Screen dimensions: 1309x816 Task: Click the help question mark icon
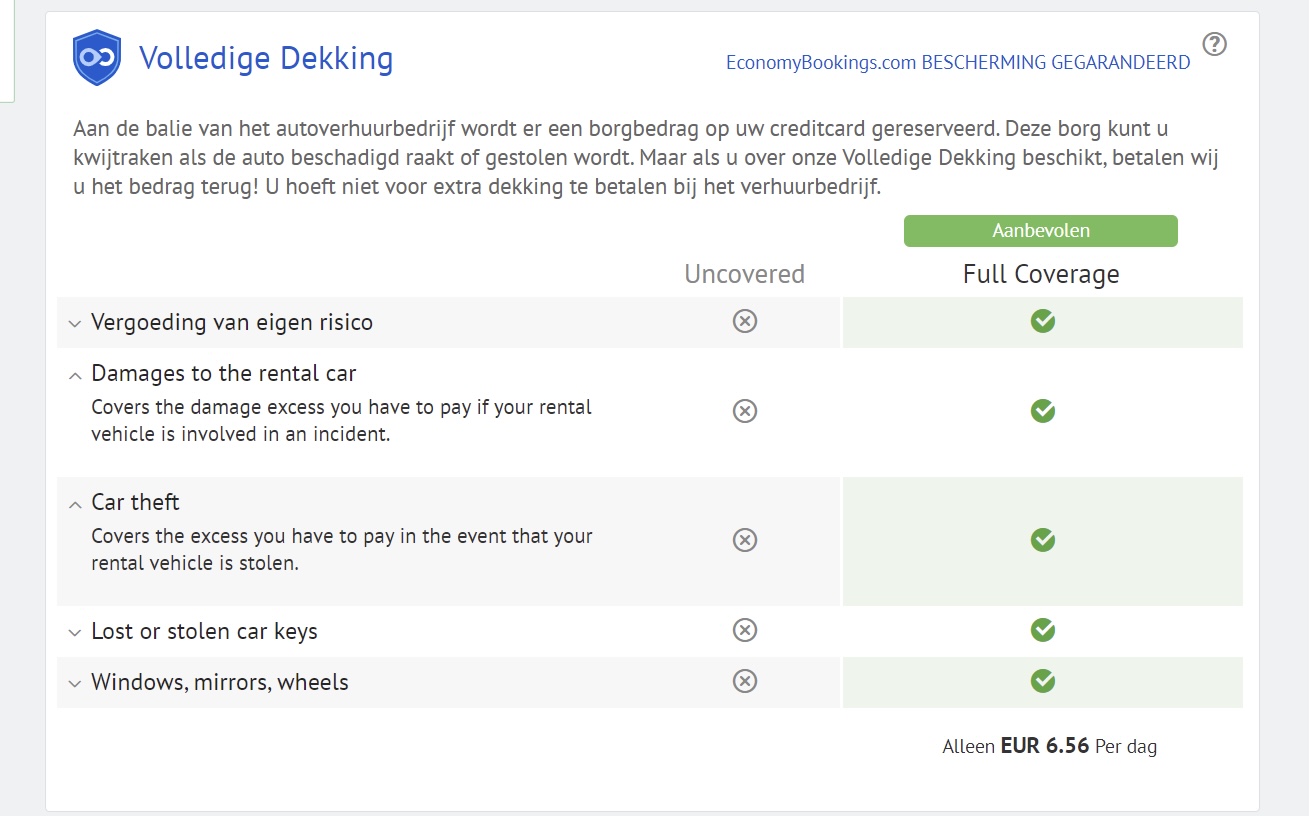[x=1214, y=44]
